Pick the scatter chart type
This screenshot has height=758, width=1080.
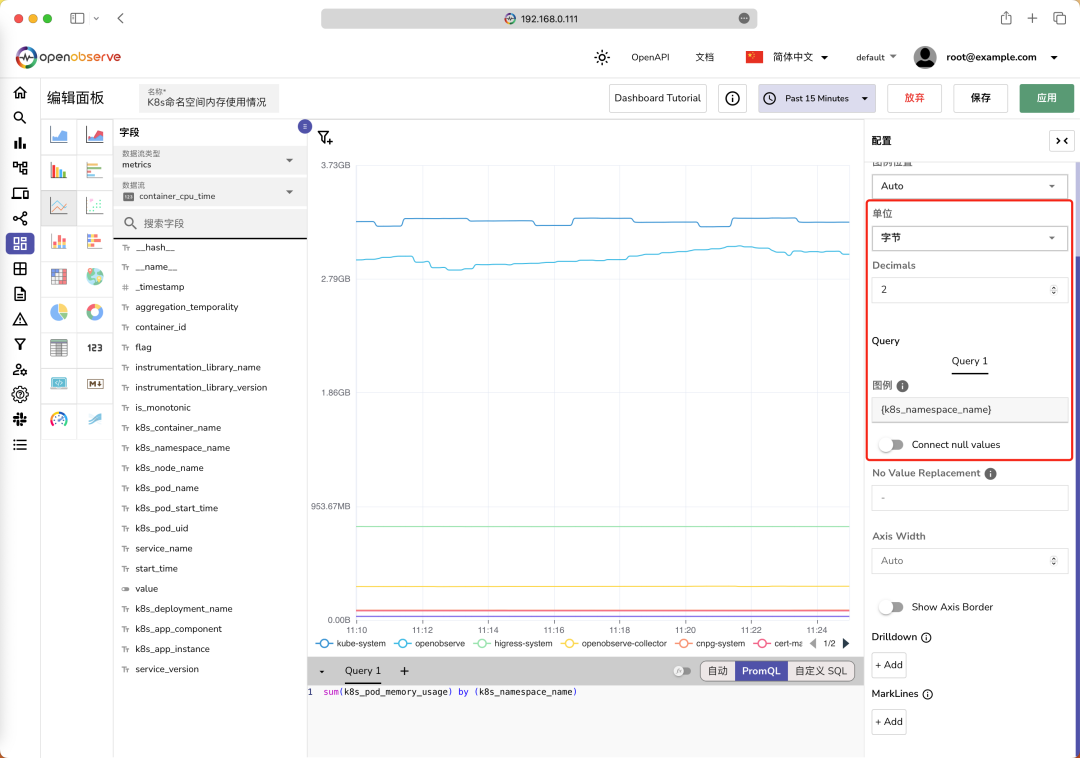[95, 205]
